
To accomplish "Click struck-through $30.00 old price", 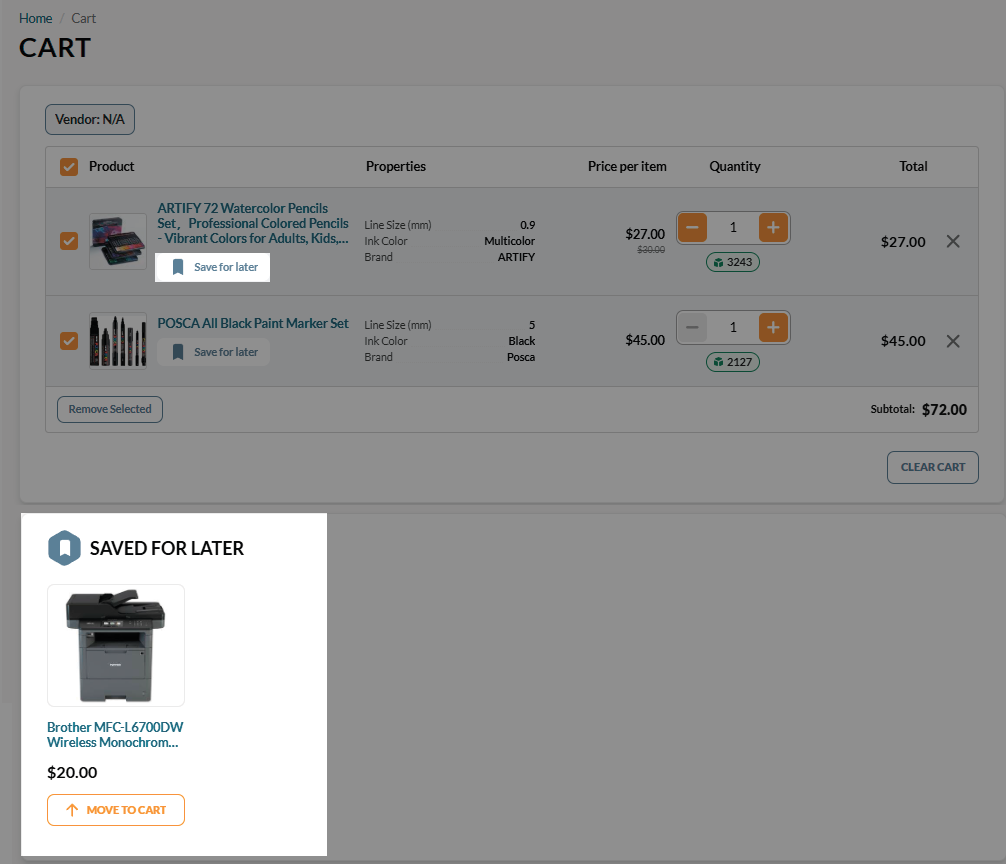I will pos(651,250).
